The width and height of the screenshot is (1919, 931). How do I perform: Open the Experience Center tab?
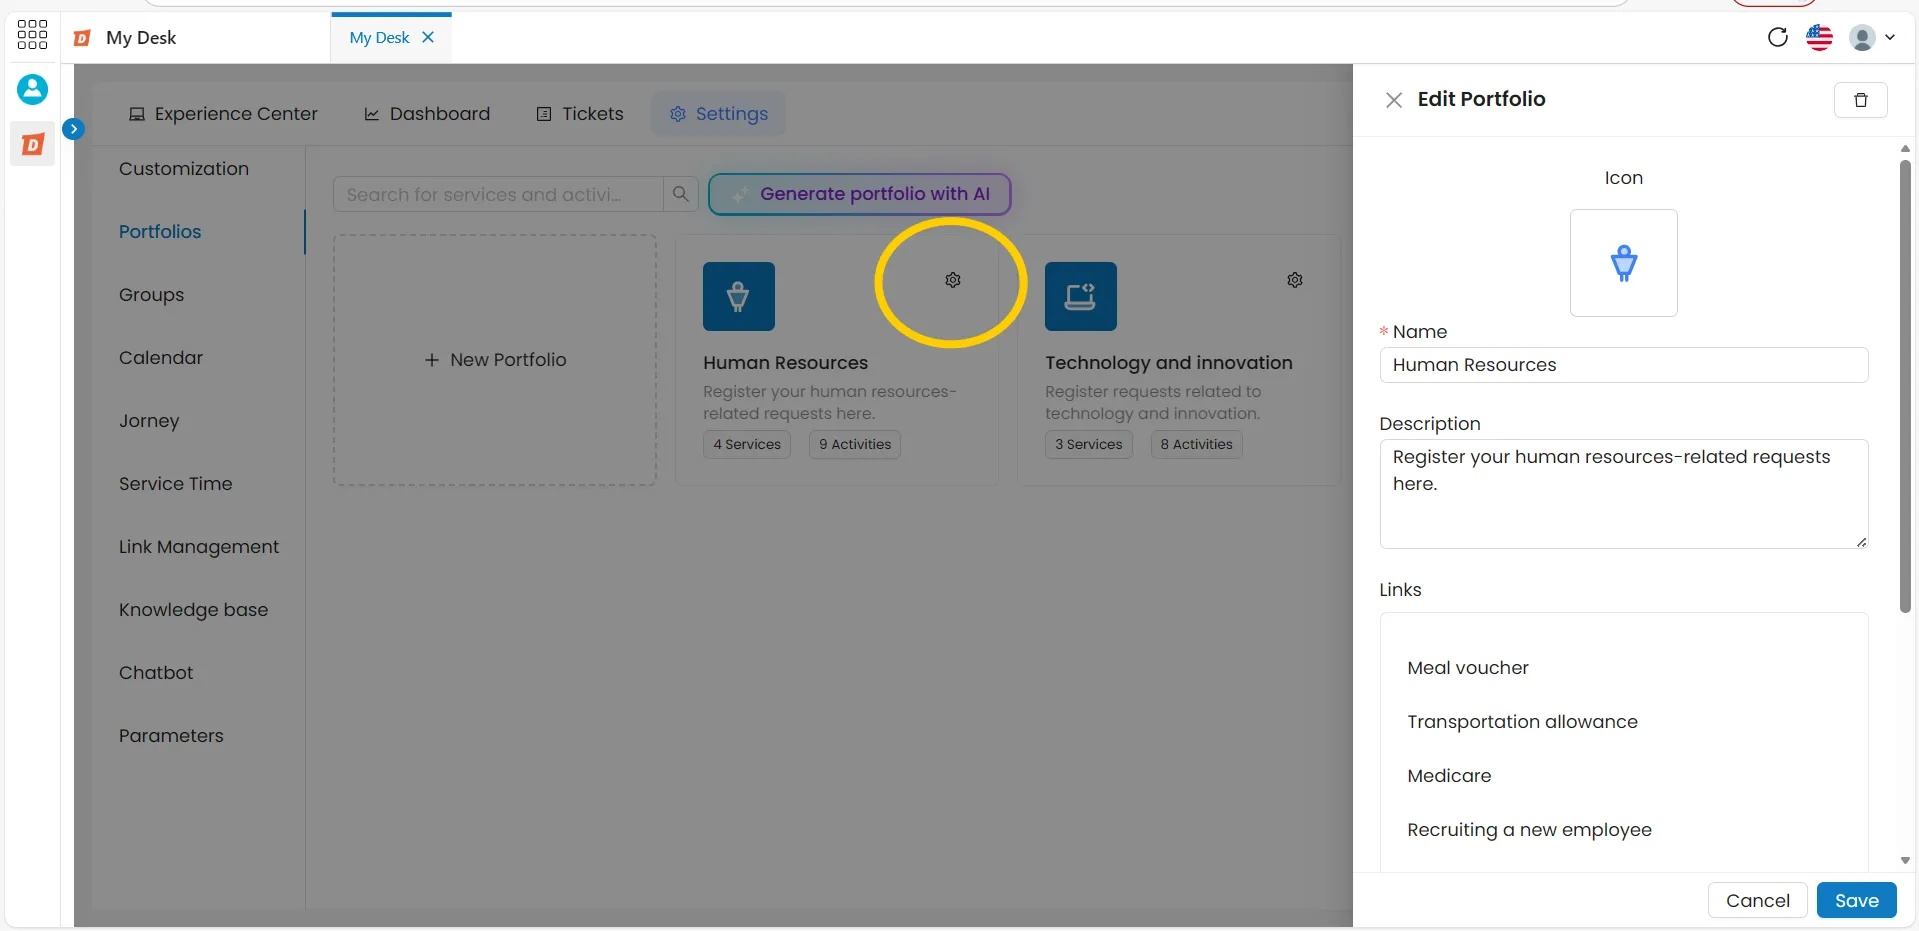[223, 114]
